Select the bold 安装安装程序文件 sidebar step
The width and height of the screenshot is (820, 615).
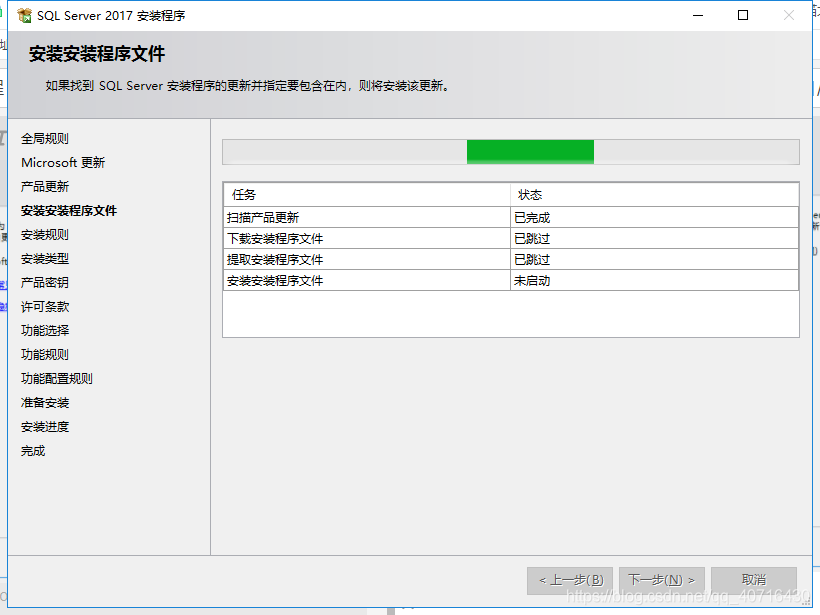click(69, 211)
